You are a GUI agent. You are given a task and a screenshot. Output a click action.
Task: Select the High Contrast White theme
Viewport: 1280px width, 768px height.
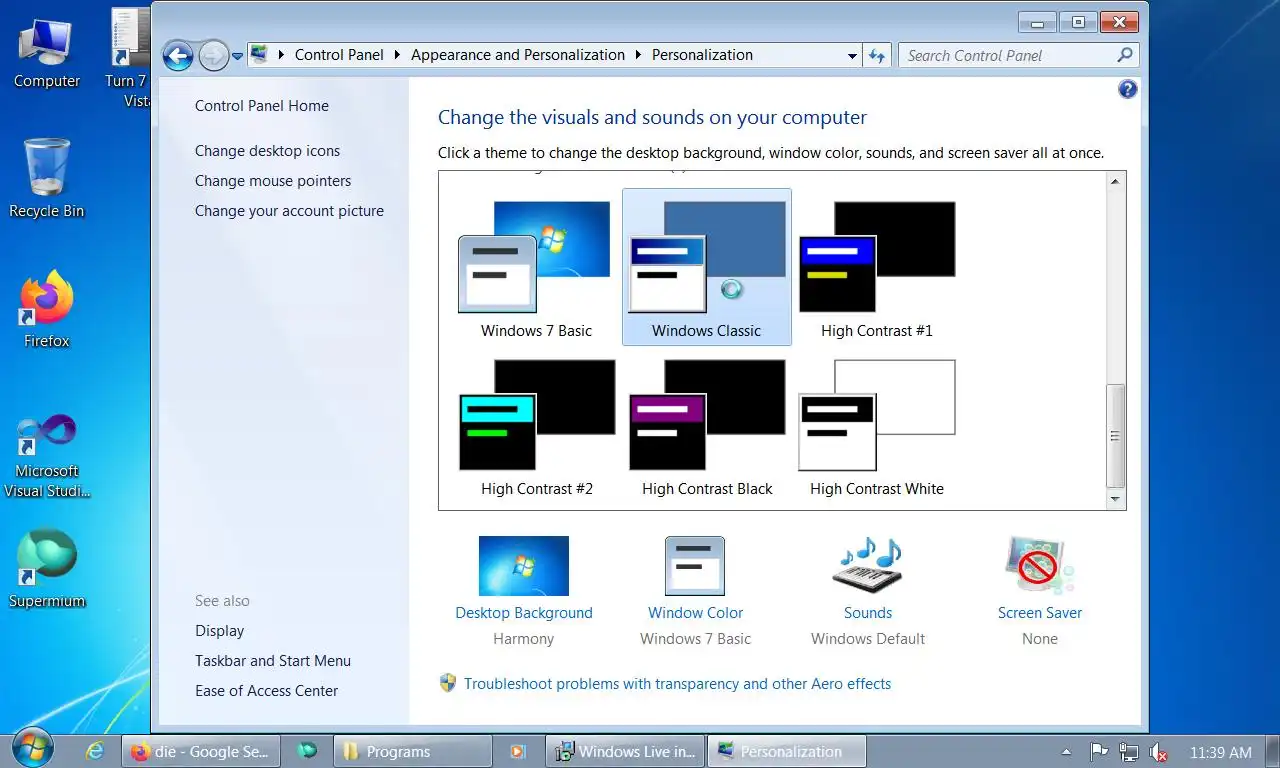tap(877, 427)
